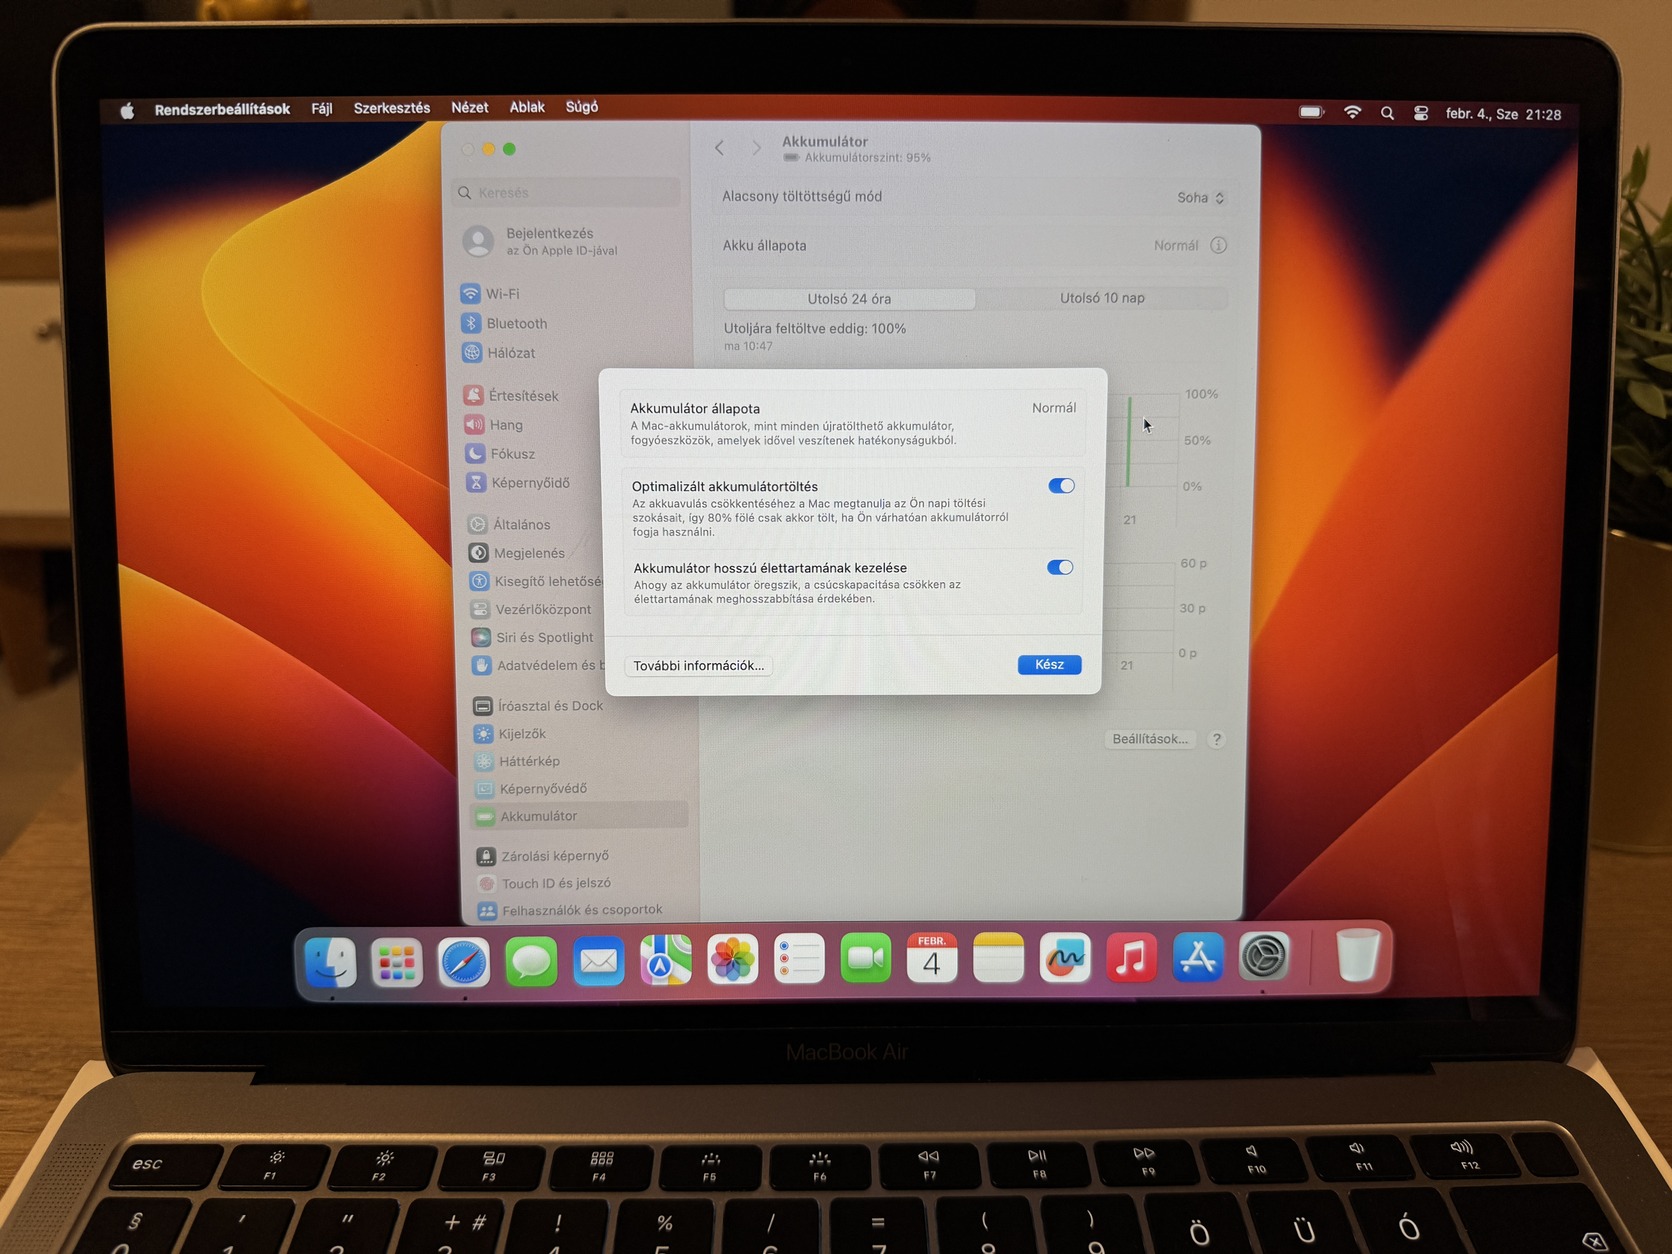The width and height of the screenshot is (1672, 1254).
Task: Click the Beállítások... button
Action: pos(1150,739)
